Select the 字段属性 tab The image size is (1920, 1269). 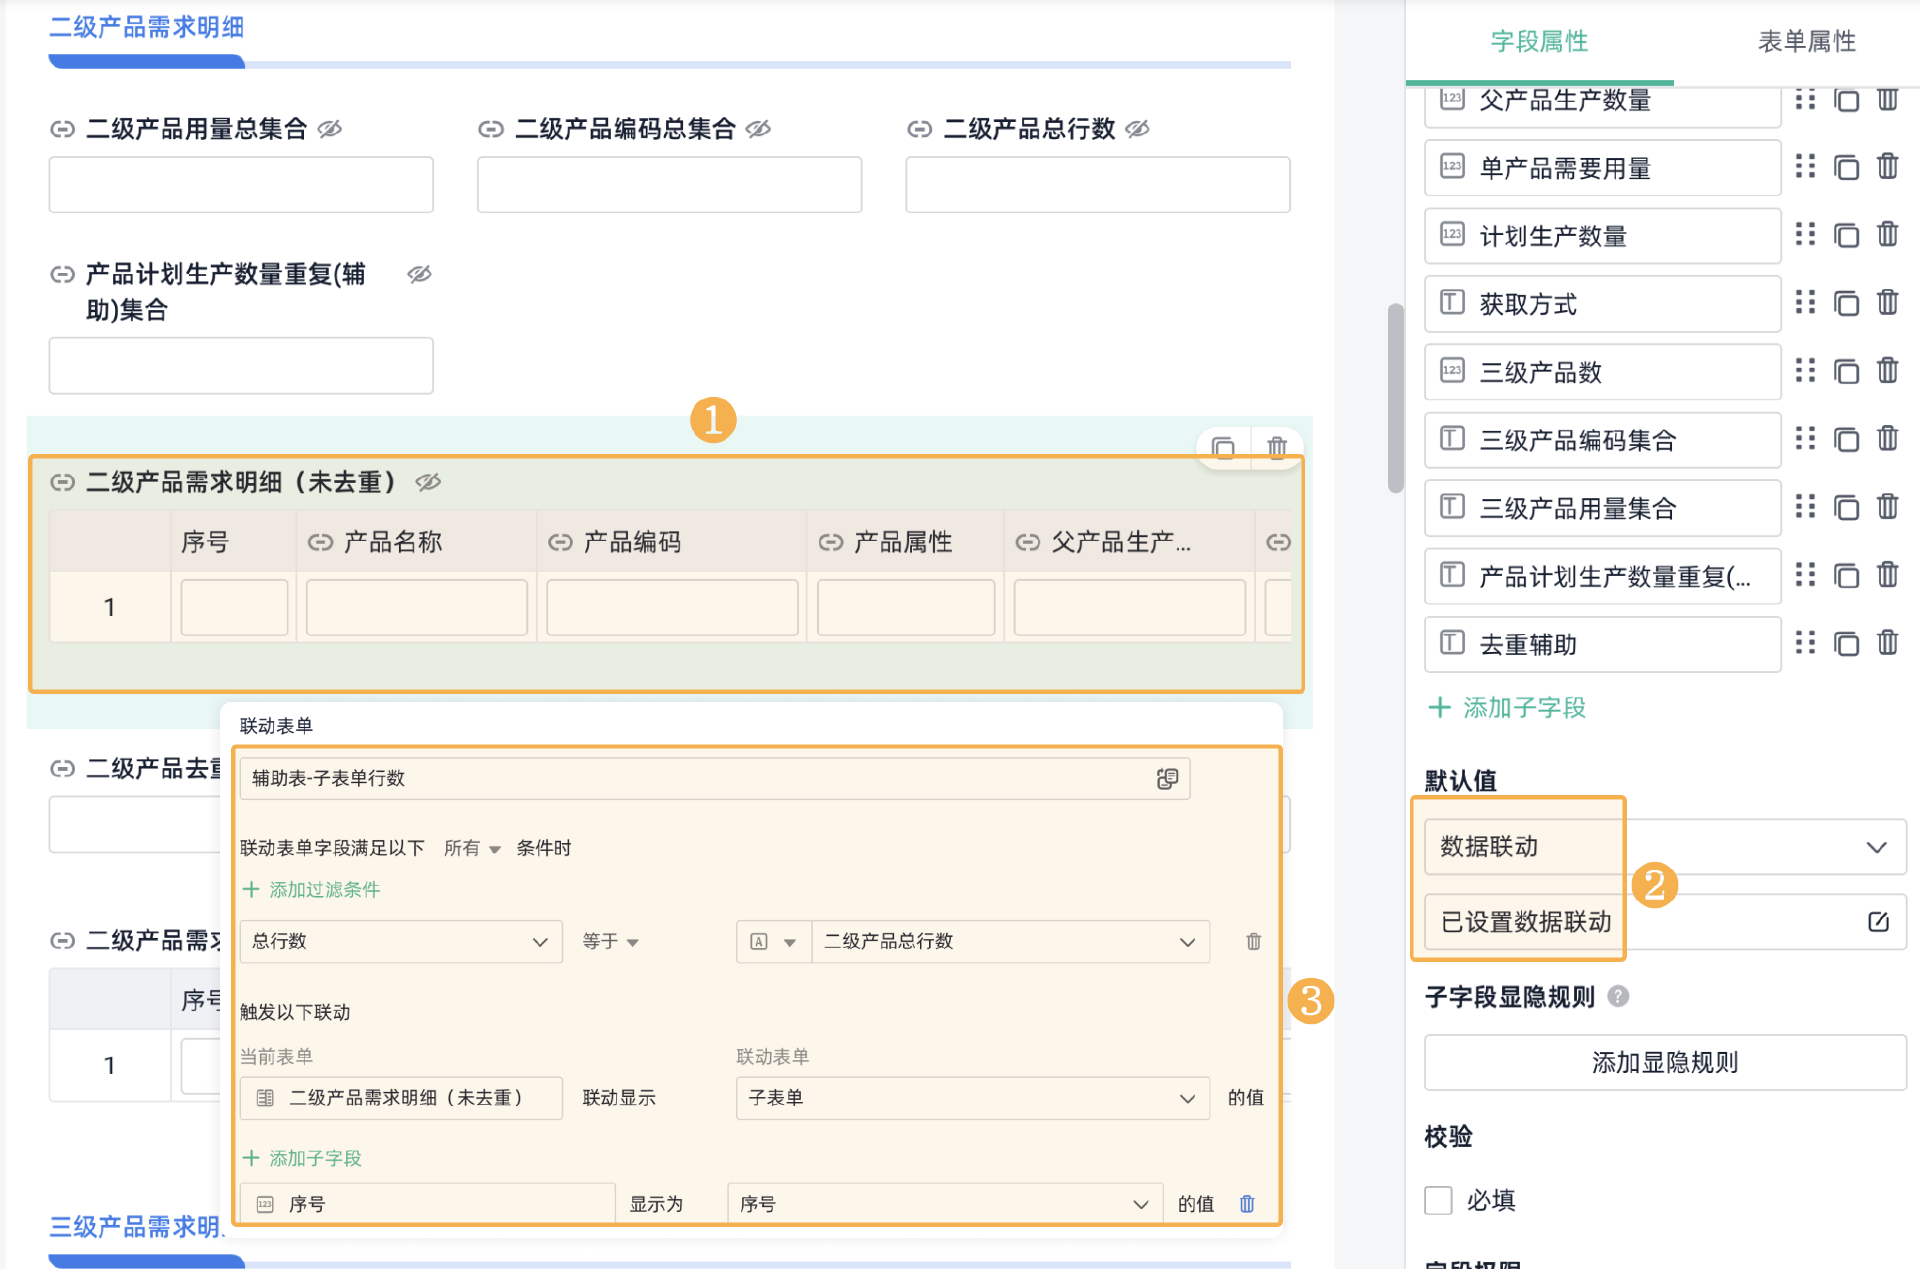point(1538,42)
